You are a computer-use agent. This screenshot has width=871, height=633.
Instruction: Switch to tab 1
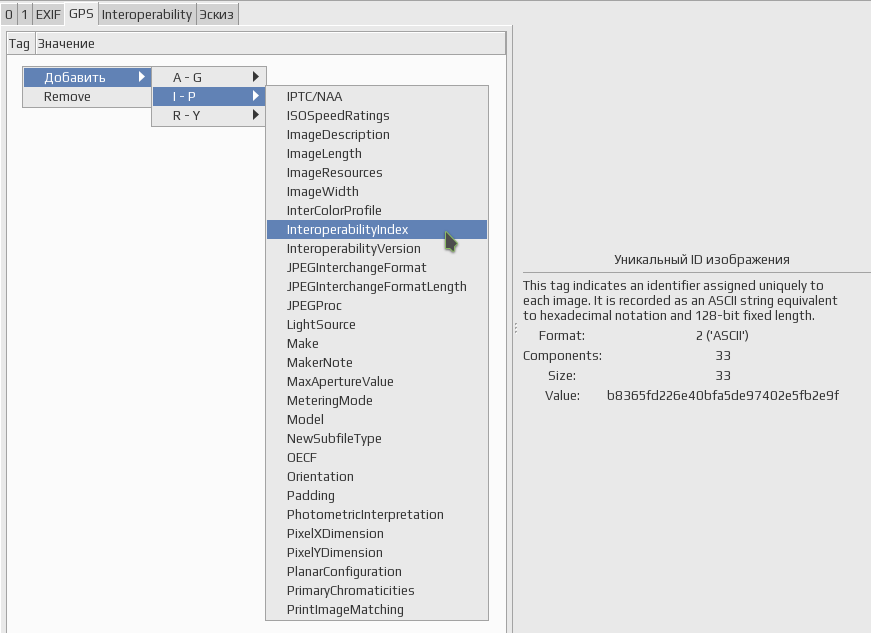pos(24,14)
